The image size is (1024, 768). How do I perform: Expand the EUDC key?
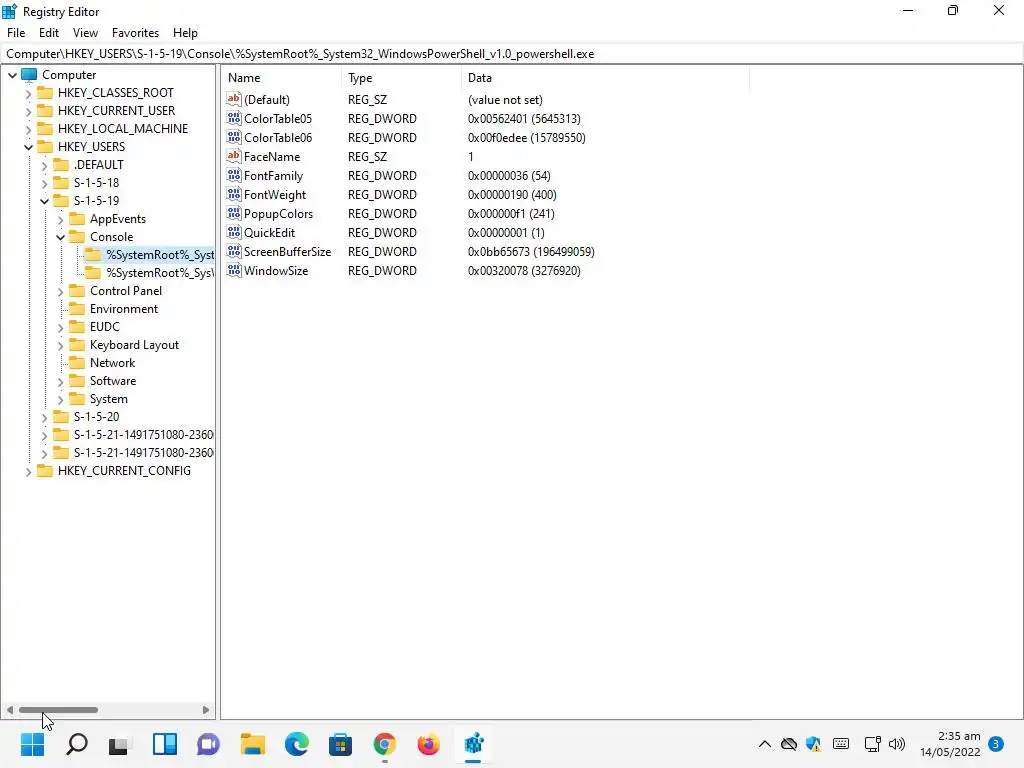61,327
